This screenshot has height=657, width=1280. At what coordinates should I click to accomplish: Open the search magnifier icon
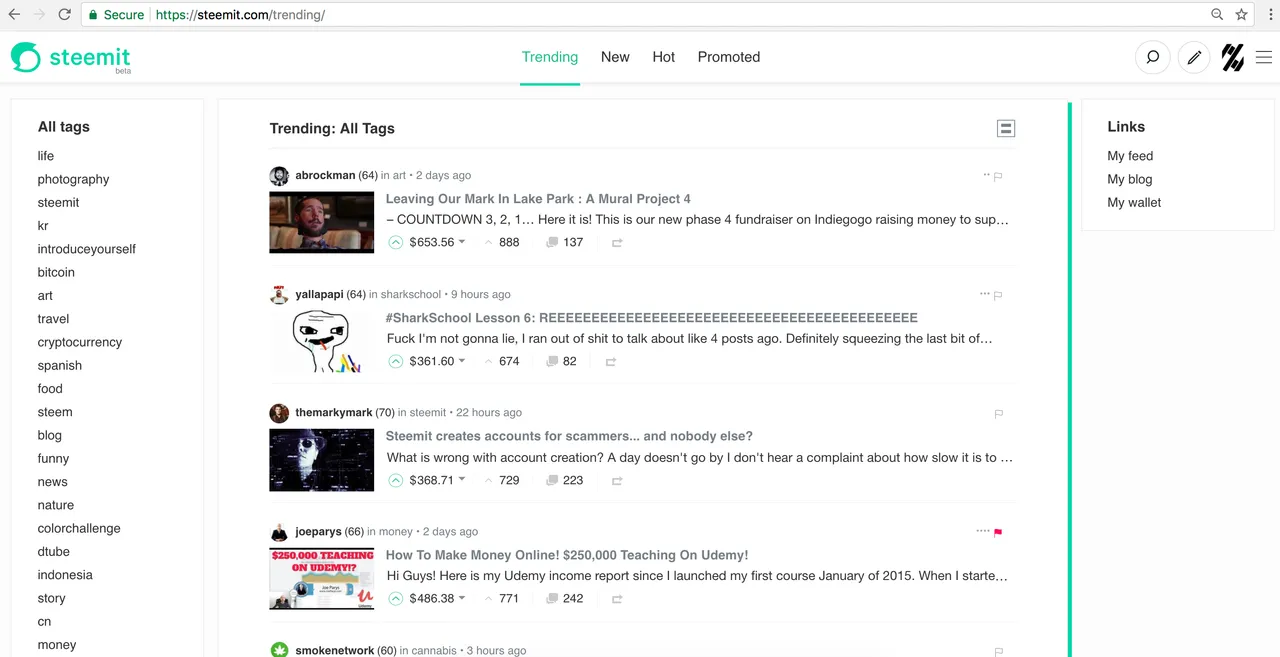1152,58
